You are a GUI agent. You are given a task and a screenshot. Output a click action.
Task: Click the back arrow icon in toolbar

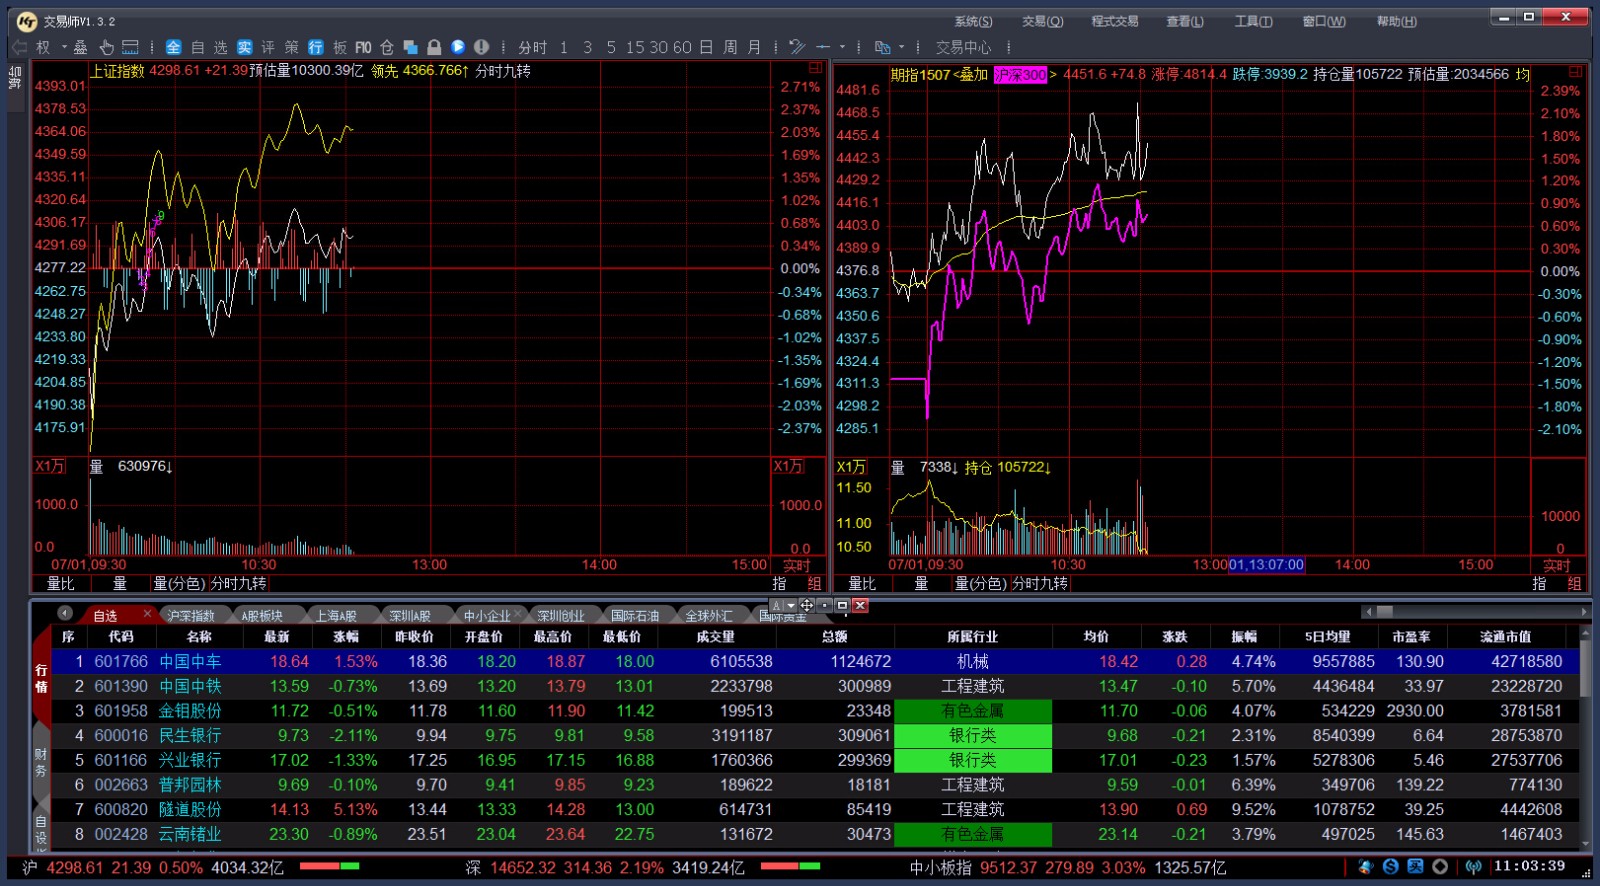(19, 47)
